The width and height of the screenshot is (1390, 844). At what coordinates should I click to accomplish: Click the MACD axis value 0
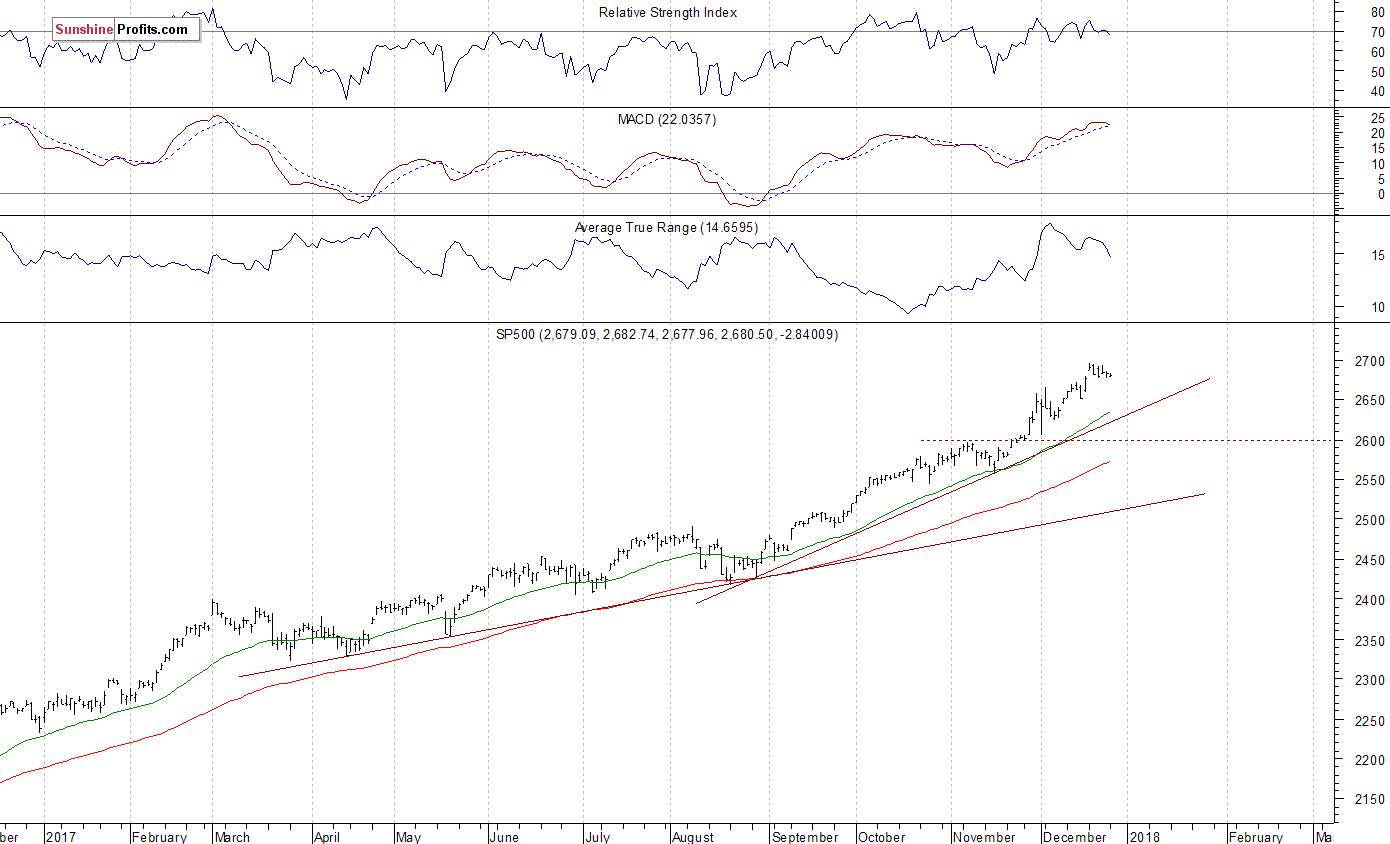1381,194
